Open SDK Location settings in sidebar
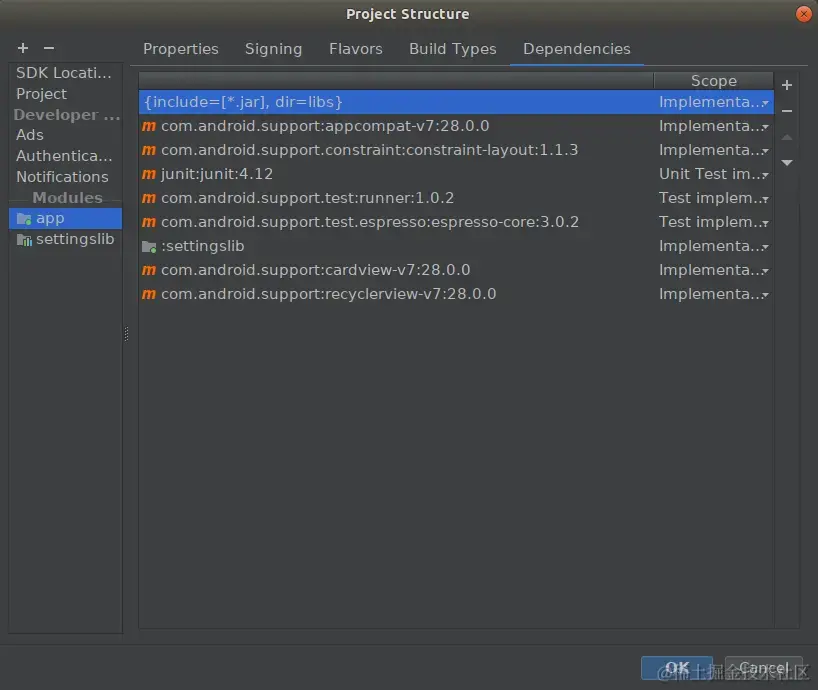The width and height of the screenshot is (818, 690). [x=64, y=73]
